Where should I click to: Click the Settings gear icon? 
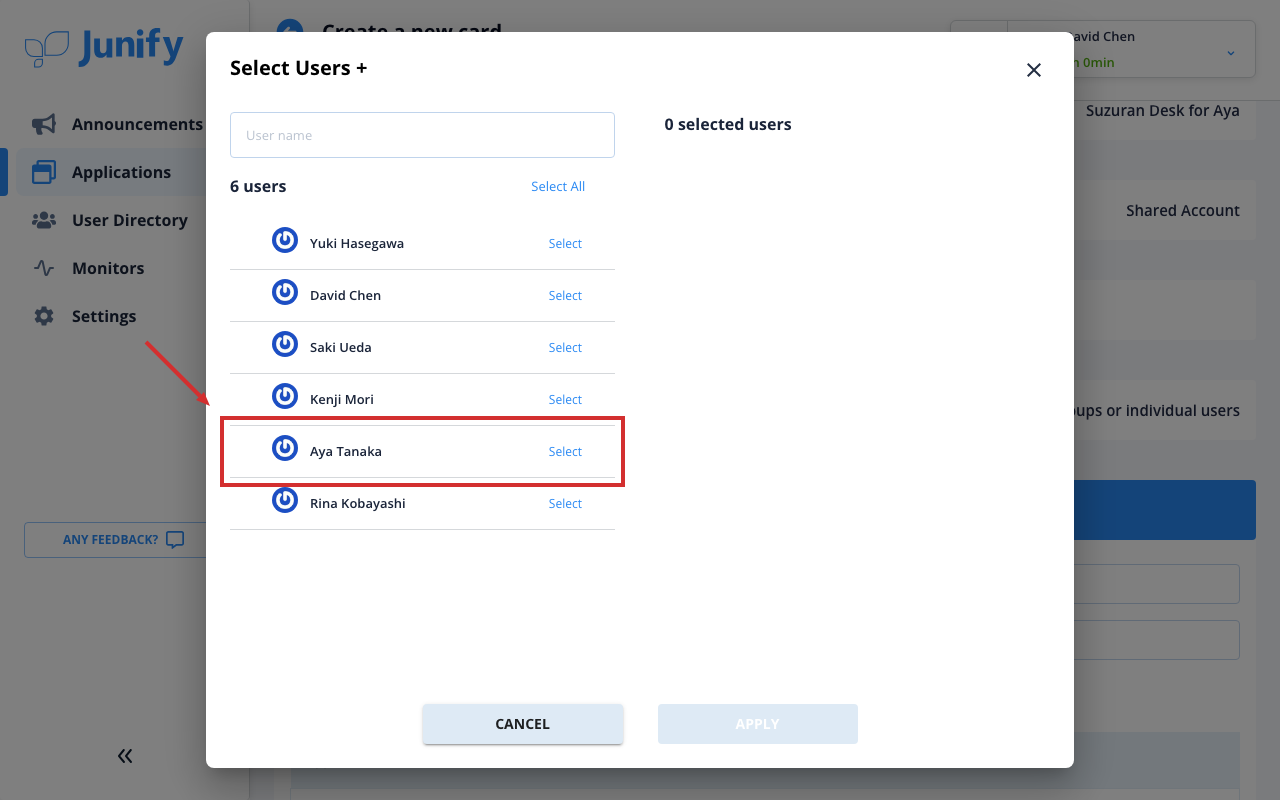coord(44,316)
